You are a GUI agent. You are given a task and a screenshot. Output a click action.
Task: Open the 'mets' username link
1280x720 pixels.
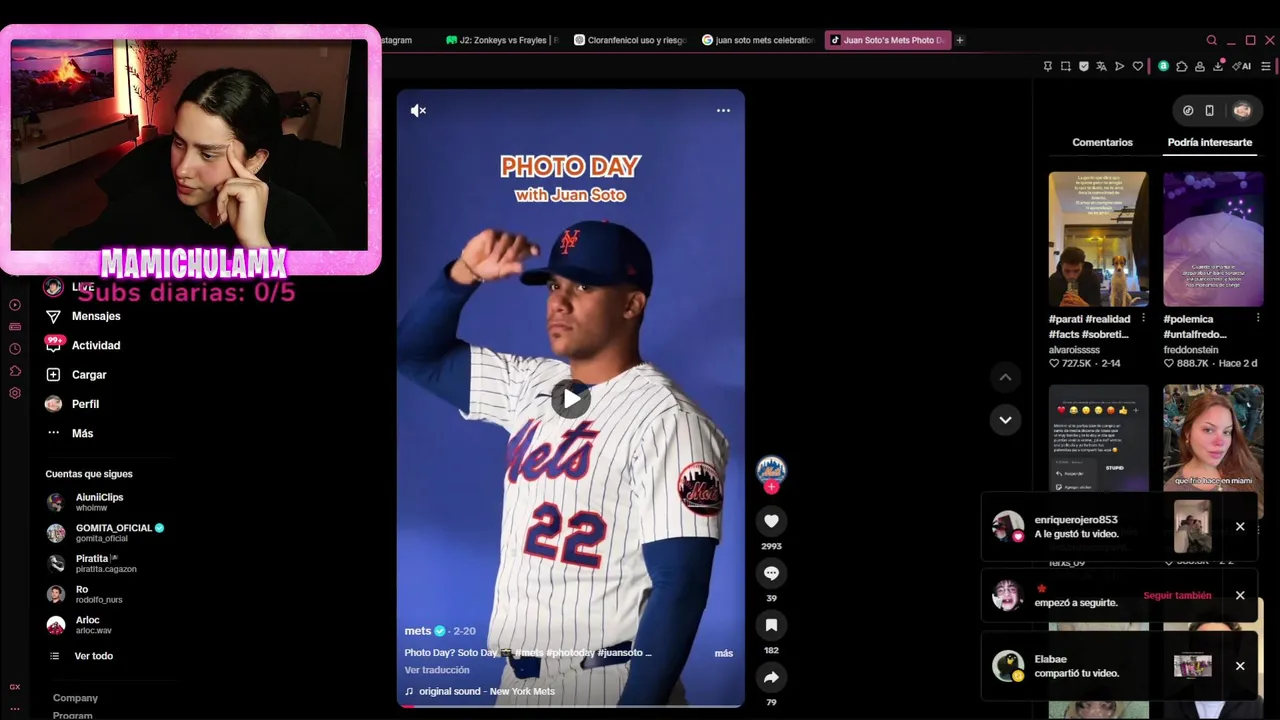click(x=418, y=631)
